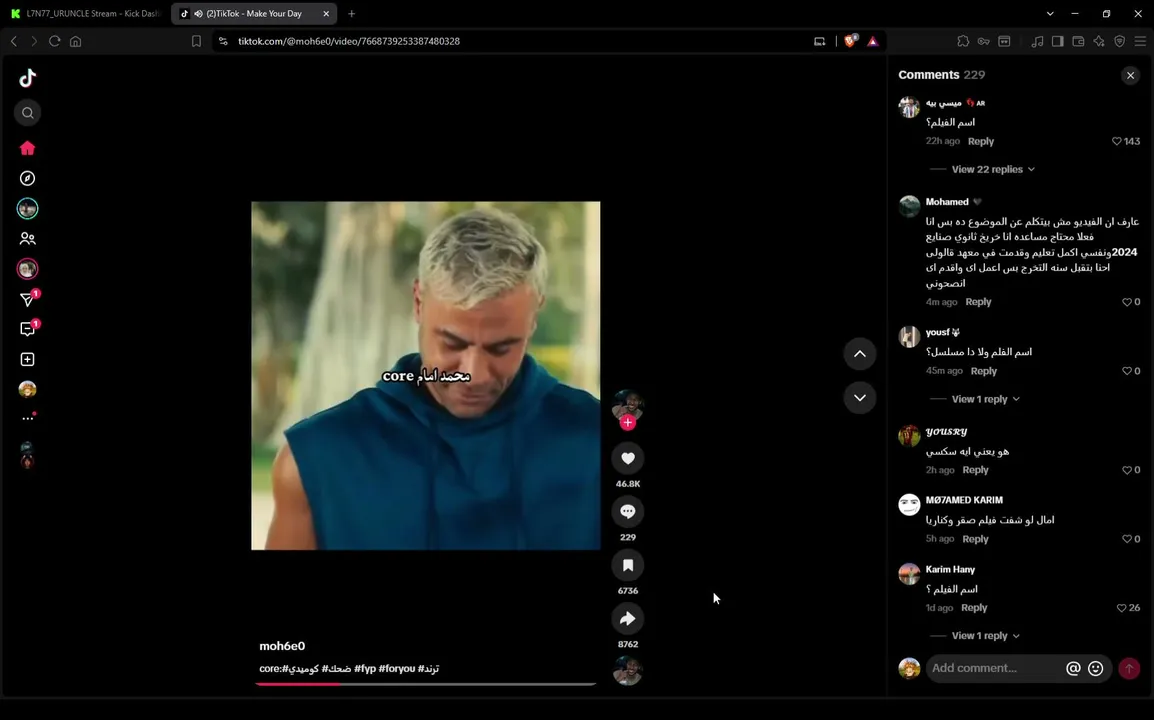Reply to MØ7AMED KARIM's comment

pyautogui.click(x=975, y=539)
